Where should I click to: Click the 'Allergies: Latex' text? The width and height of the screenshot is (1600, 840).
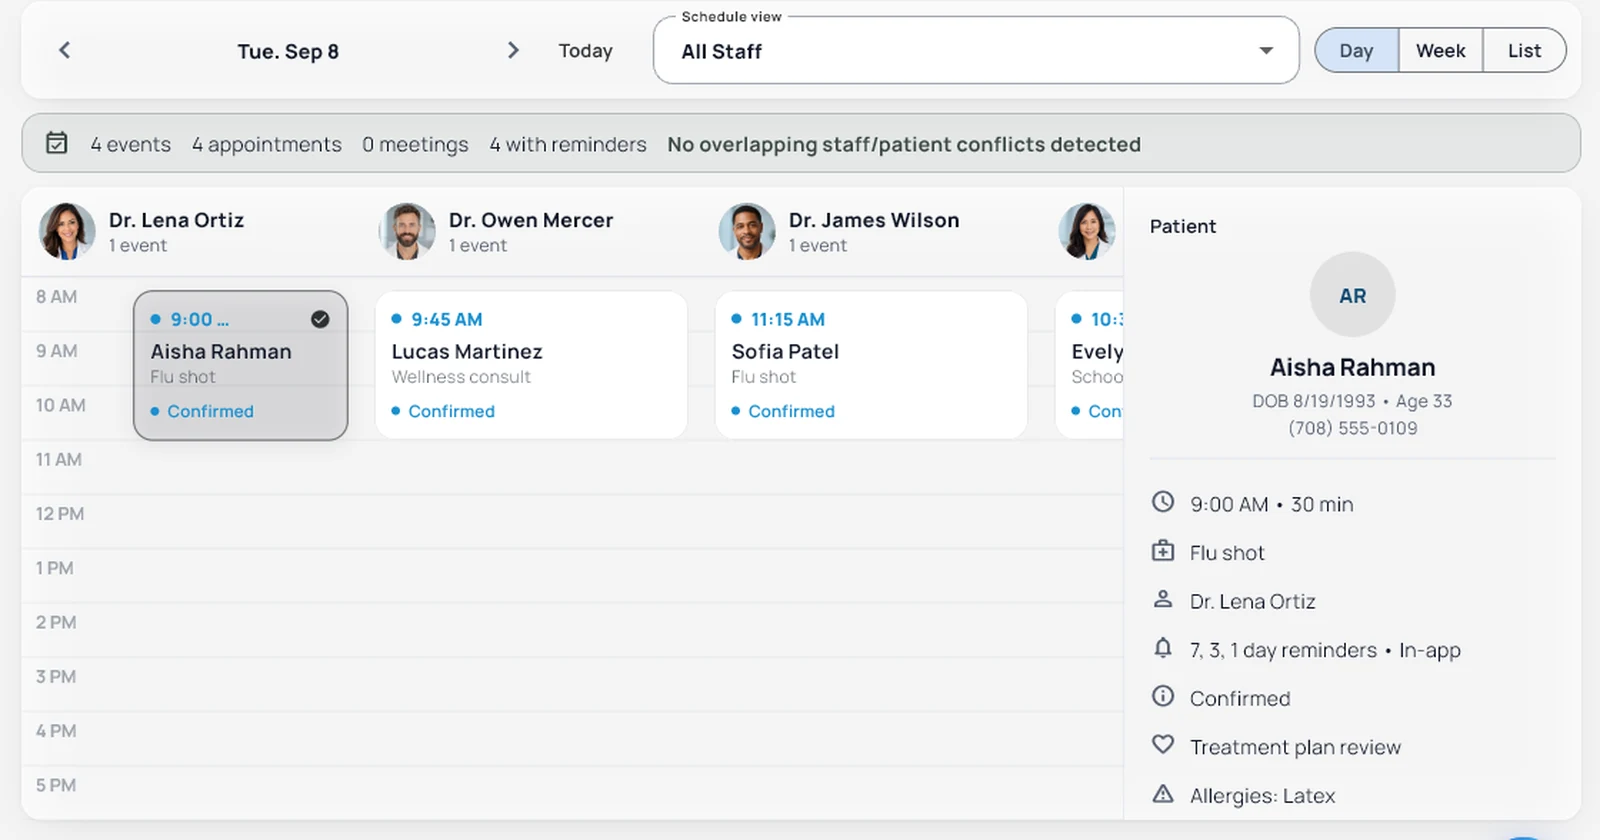click(1262, 796)
